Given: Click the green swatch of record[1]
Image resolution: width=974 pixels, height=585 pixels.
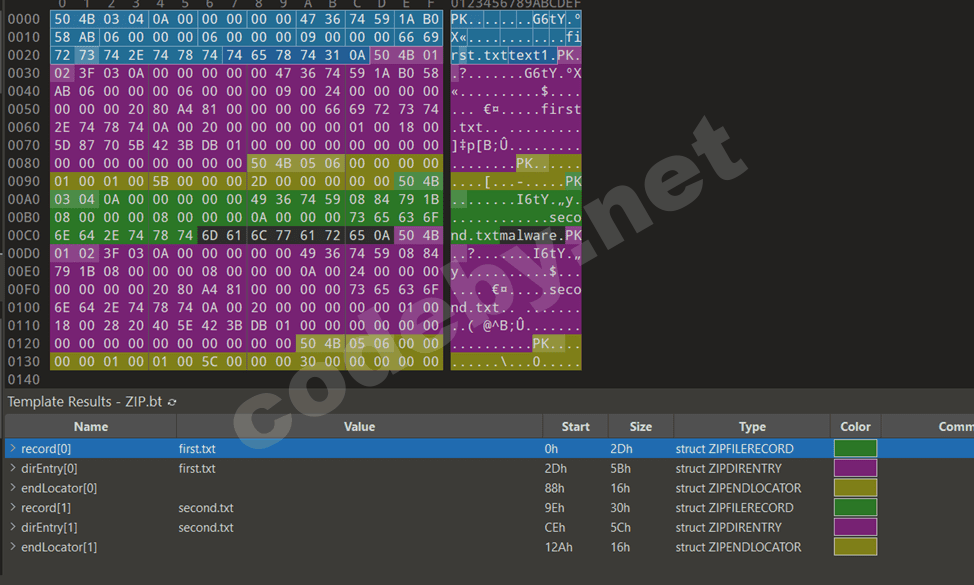Looking at the screenshot, I should pos(855,507).
